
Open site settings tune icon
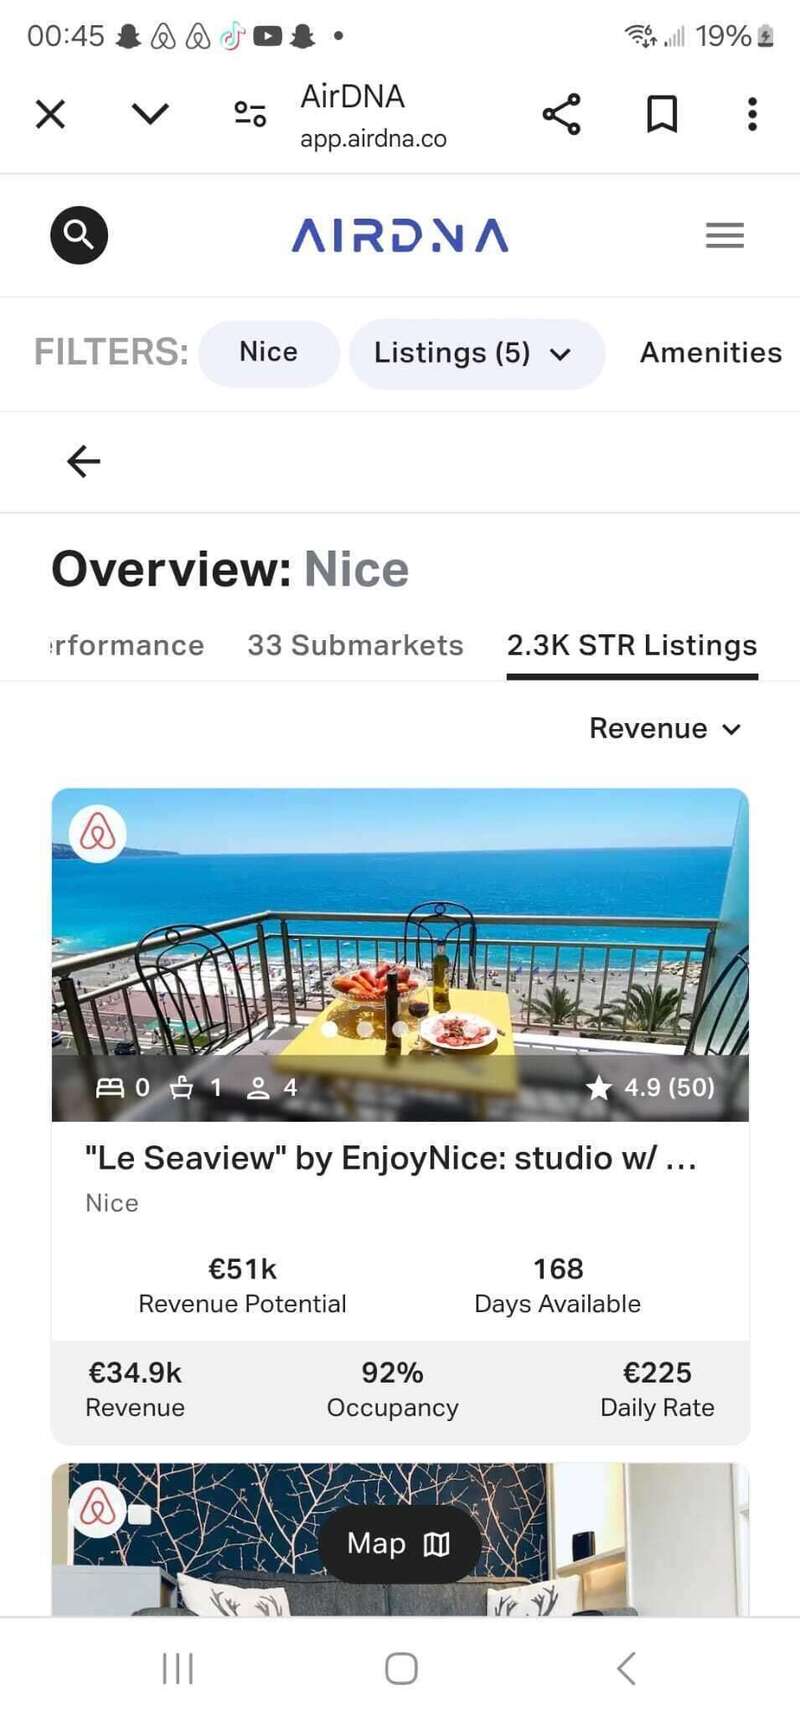click(250, 114)
